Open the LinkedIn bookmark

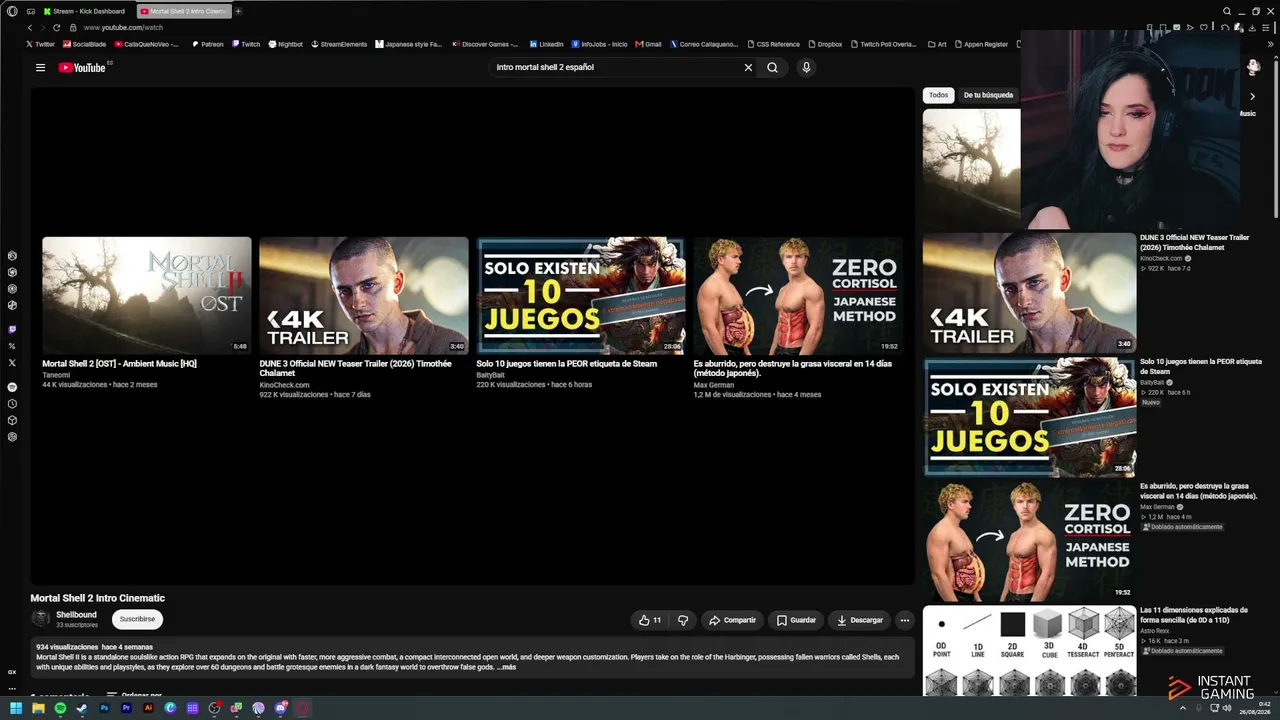point(547,44)
